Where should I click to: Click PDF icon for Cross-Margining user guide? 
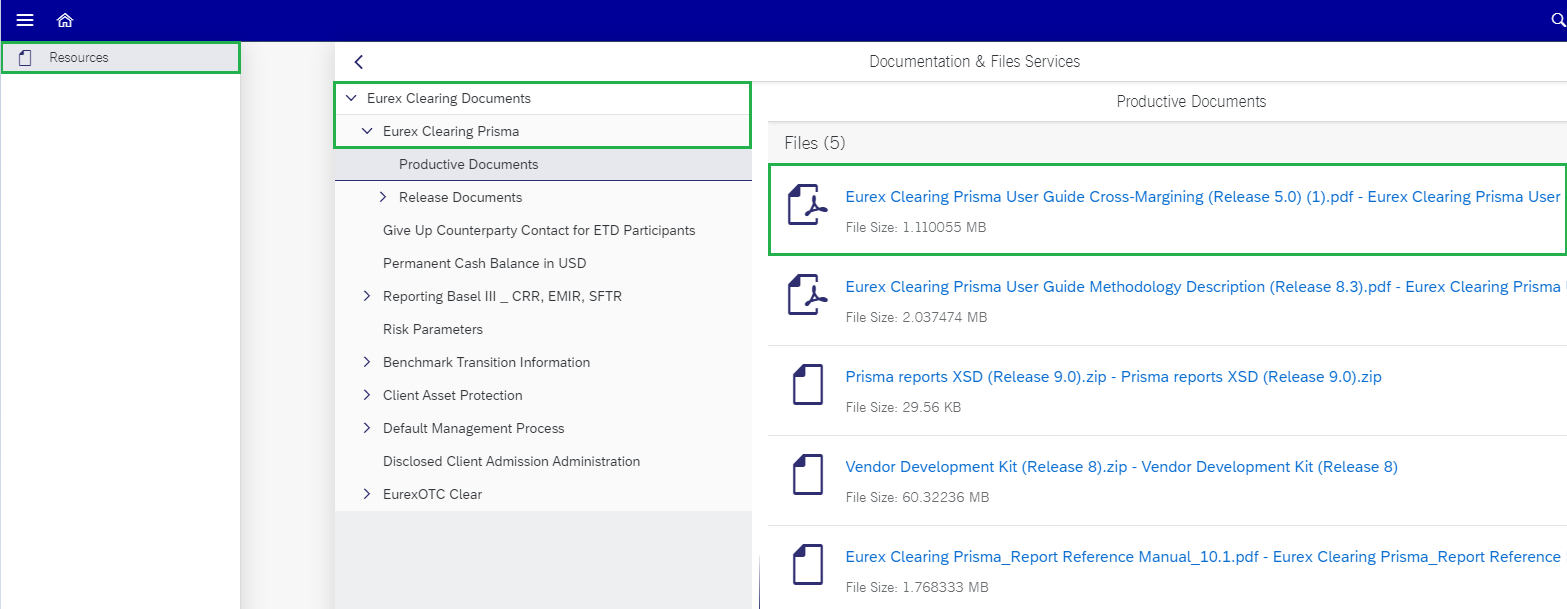click(806, 205)
